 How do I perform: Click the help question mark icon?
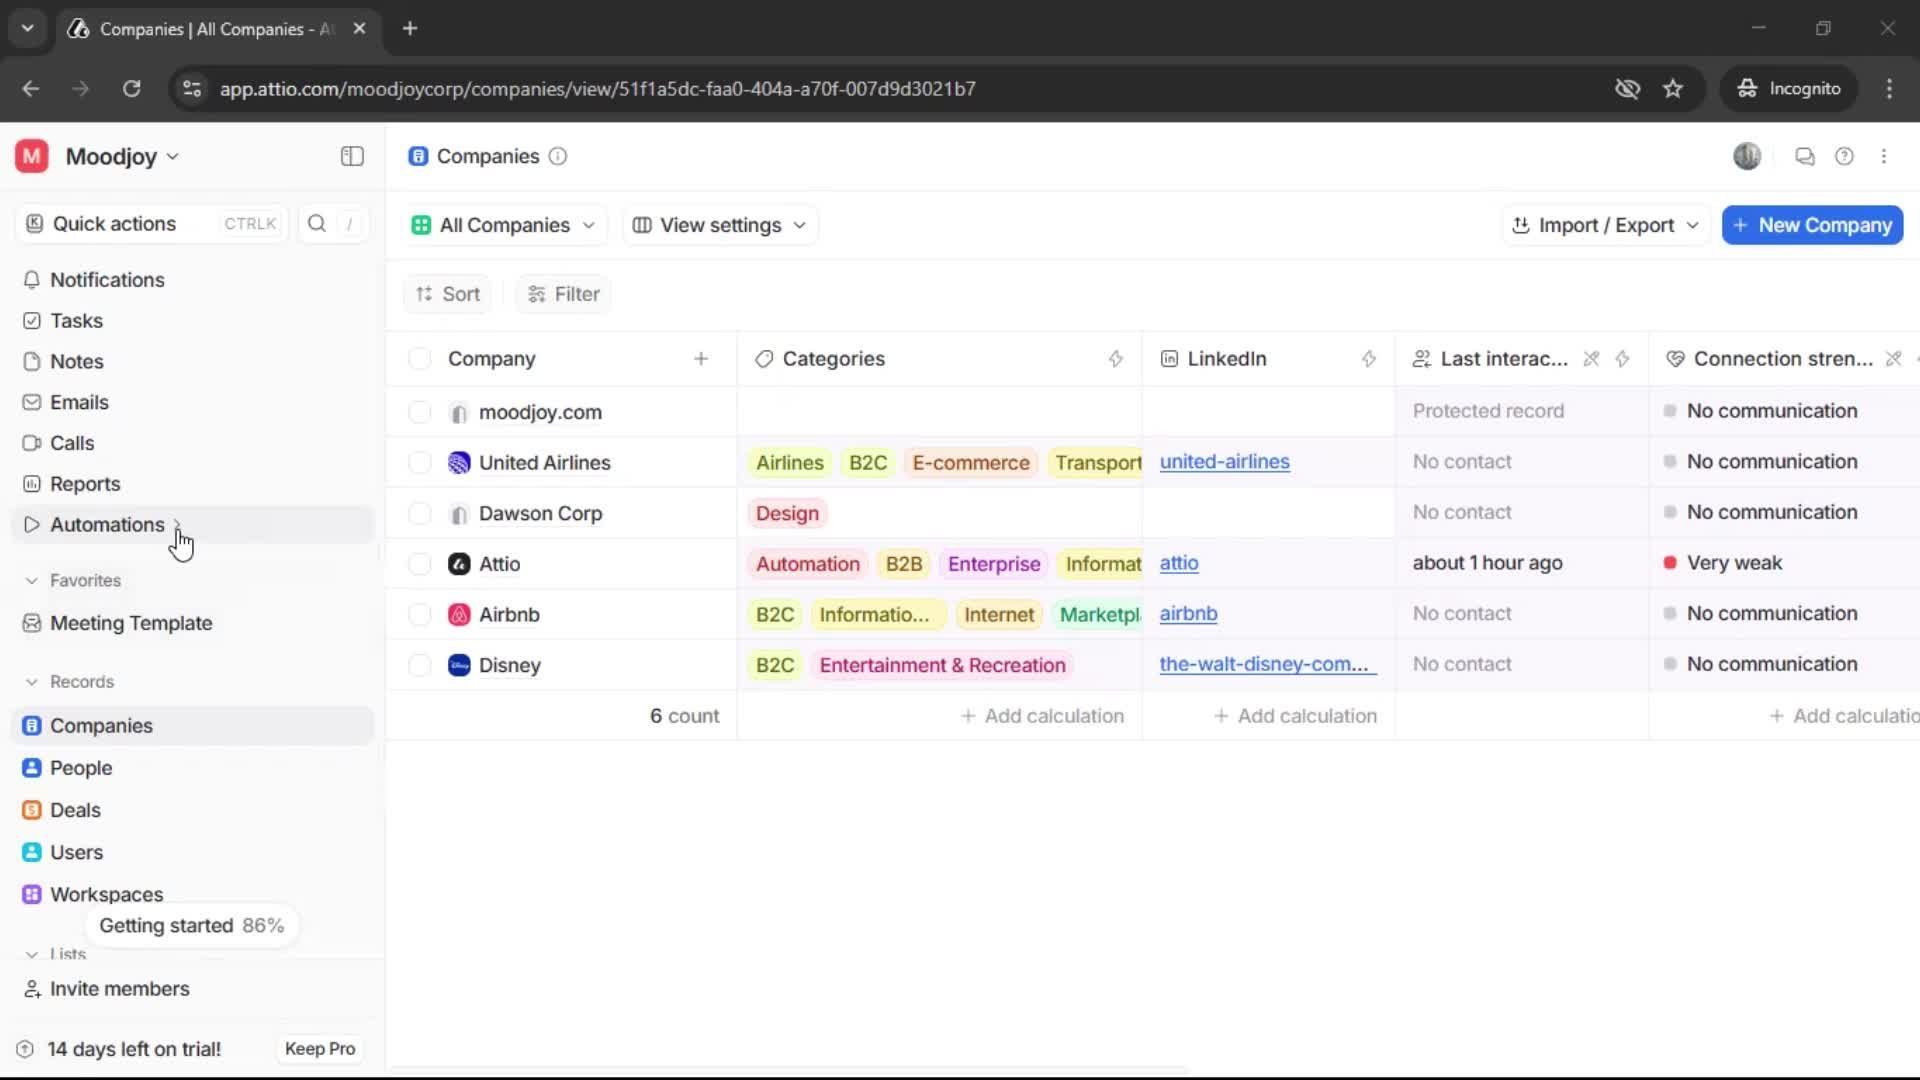tap(1844, 156)
